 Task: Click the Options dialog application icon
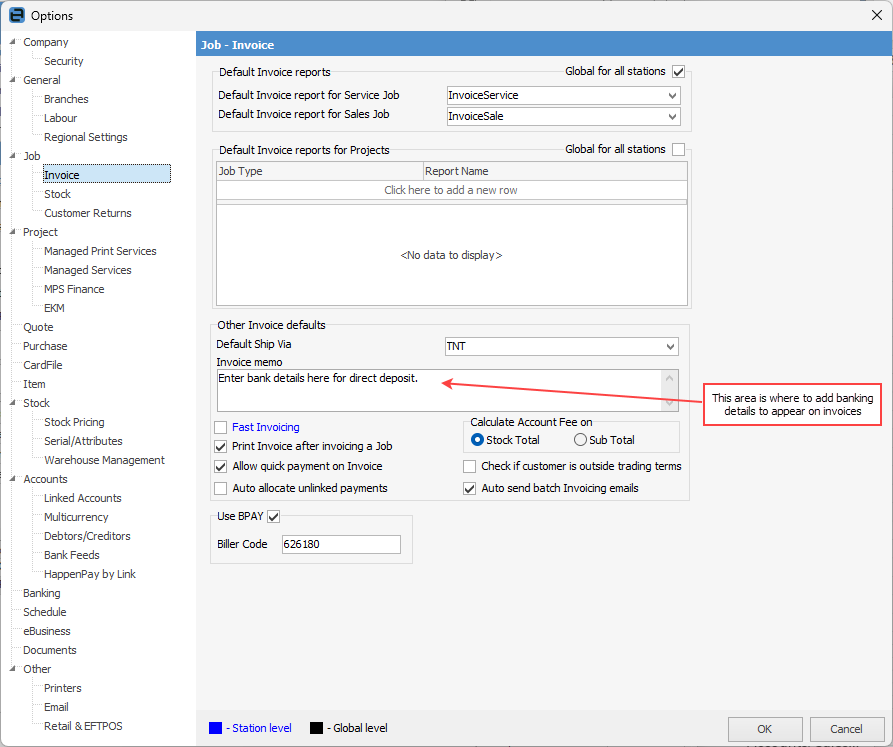click(14, 15)
